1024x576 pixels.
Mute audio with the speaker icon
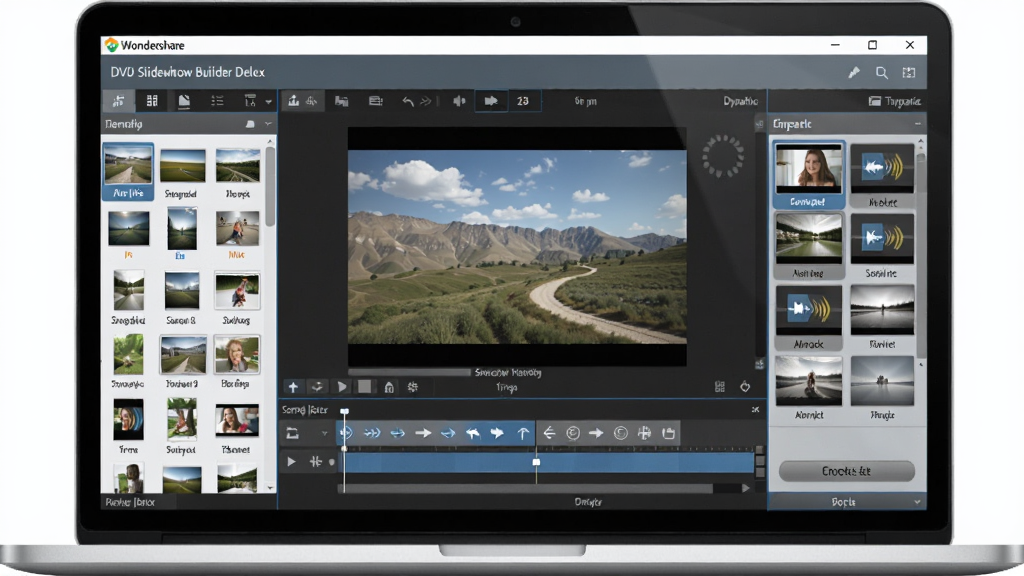(x=459, y=101)
